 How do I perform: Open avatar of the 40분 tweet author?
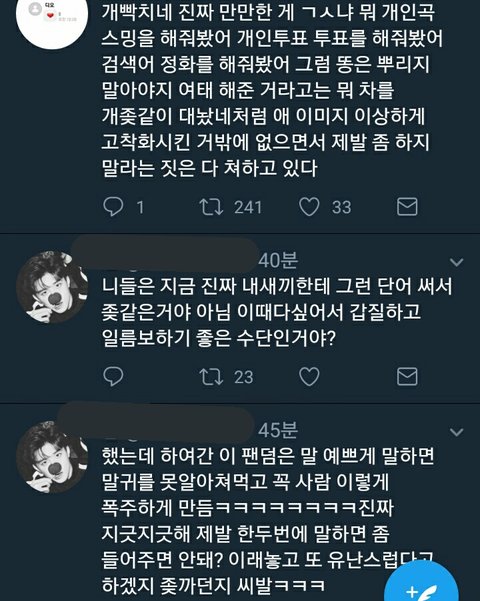click(52, 287)
